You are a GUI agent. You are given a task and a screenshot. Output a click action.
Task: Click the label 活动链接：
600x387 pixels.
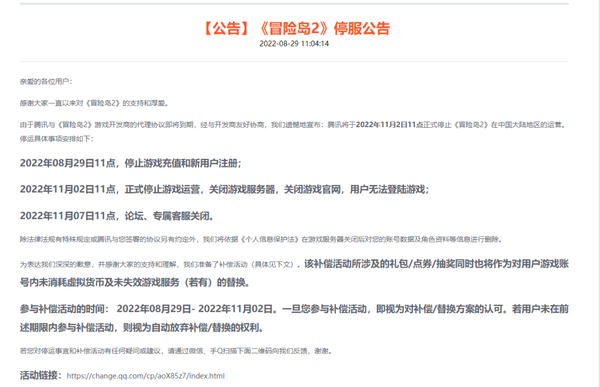[41, 376]
